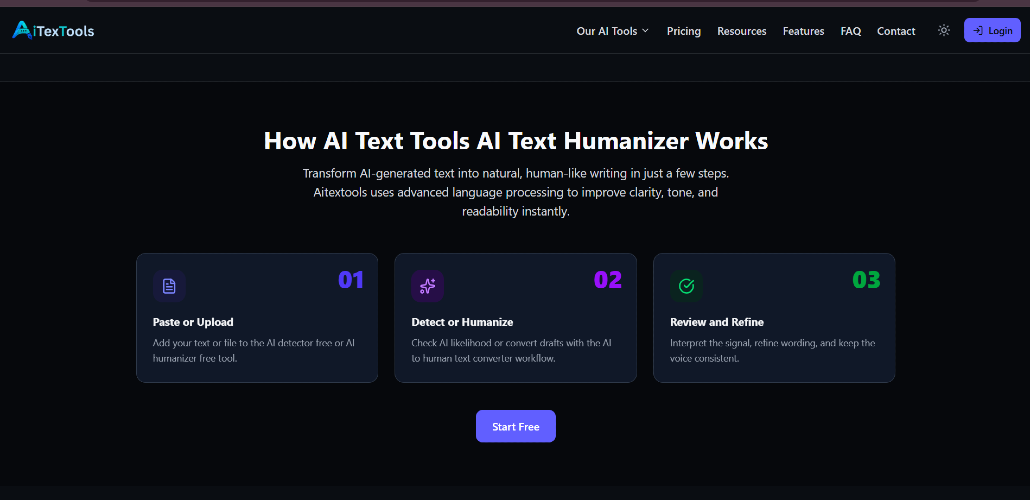
Task: Open the Features section link
Action: (803, 31)
